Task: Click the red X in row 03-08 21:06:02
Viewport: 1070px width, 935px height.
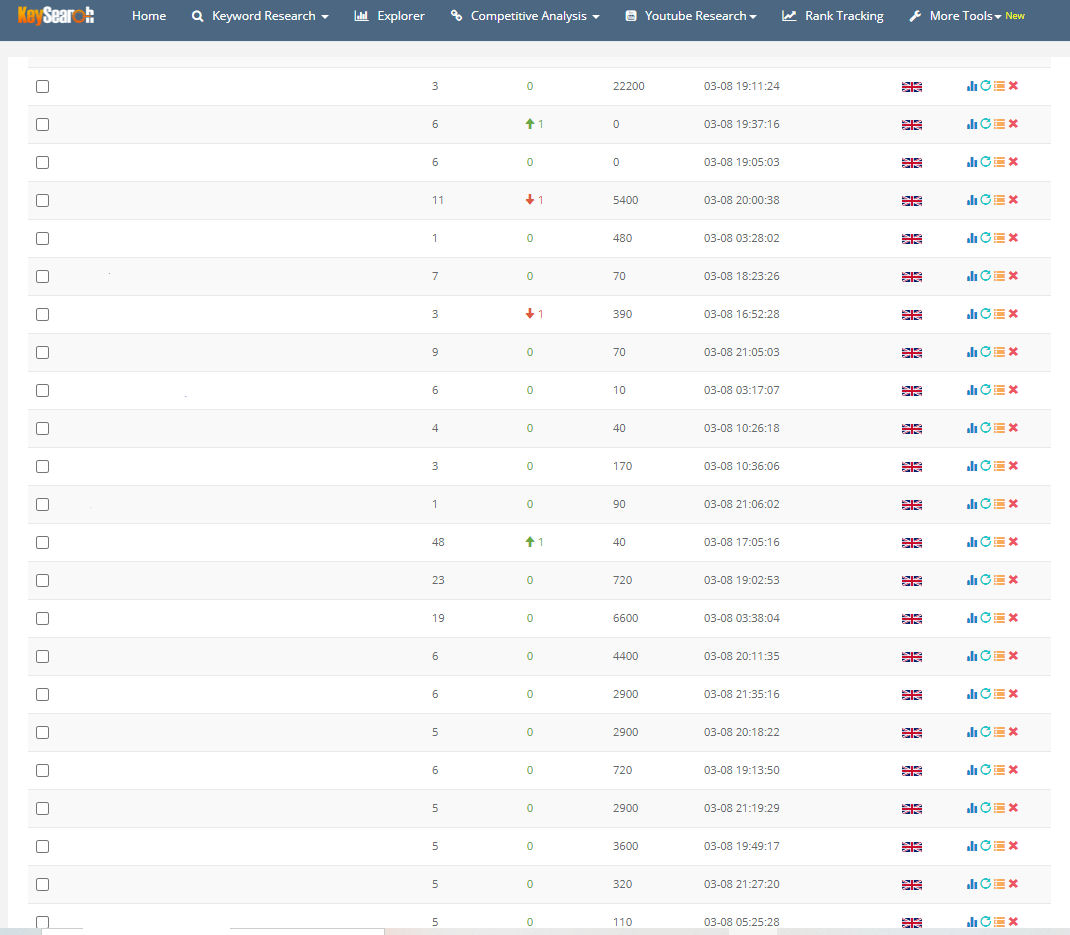Action: click(x=1013, y=504)
